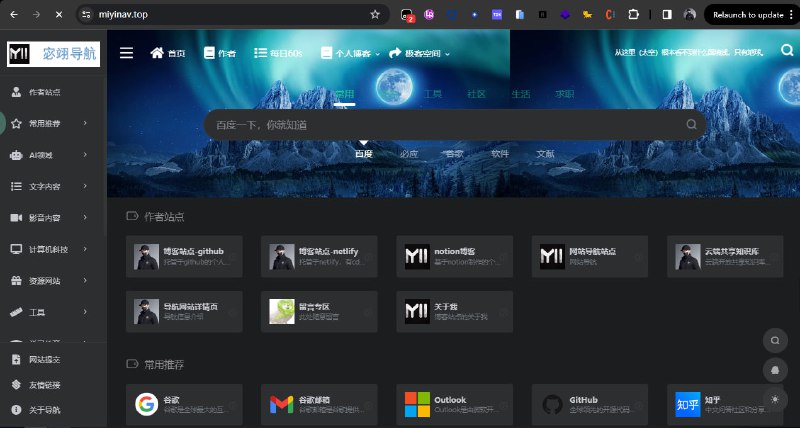Click the Baidu search input field
Viewport: 800px width, 428px height.
pos(440,125)
